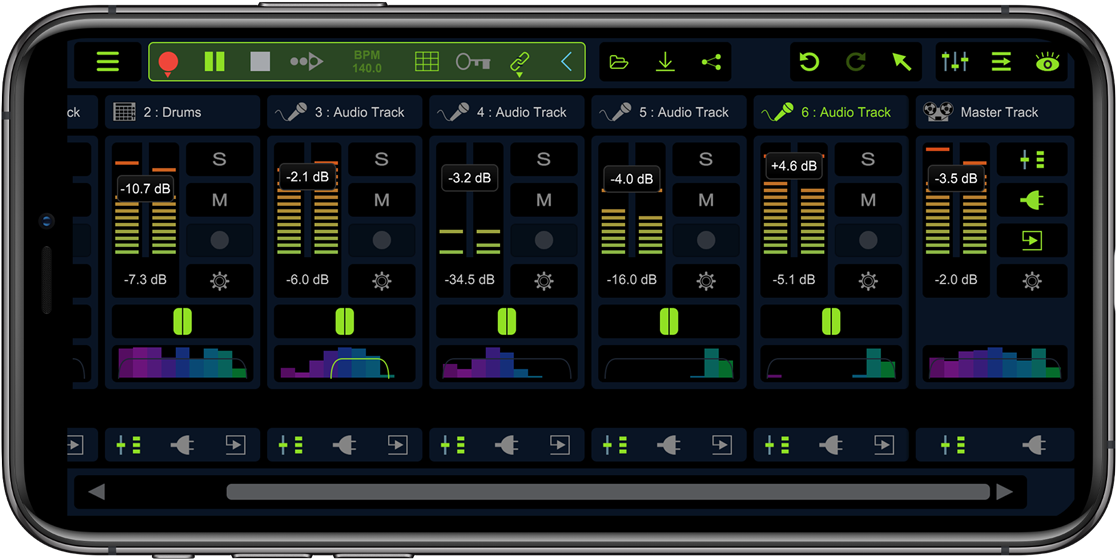1116x559 pixels.
Task: Expand the link/sync options dropdown
Action: point(520,63)
